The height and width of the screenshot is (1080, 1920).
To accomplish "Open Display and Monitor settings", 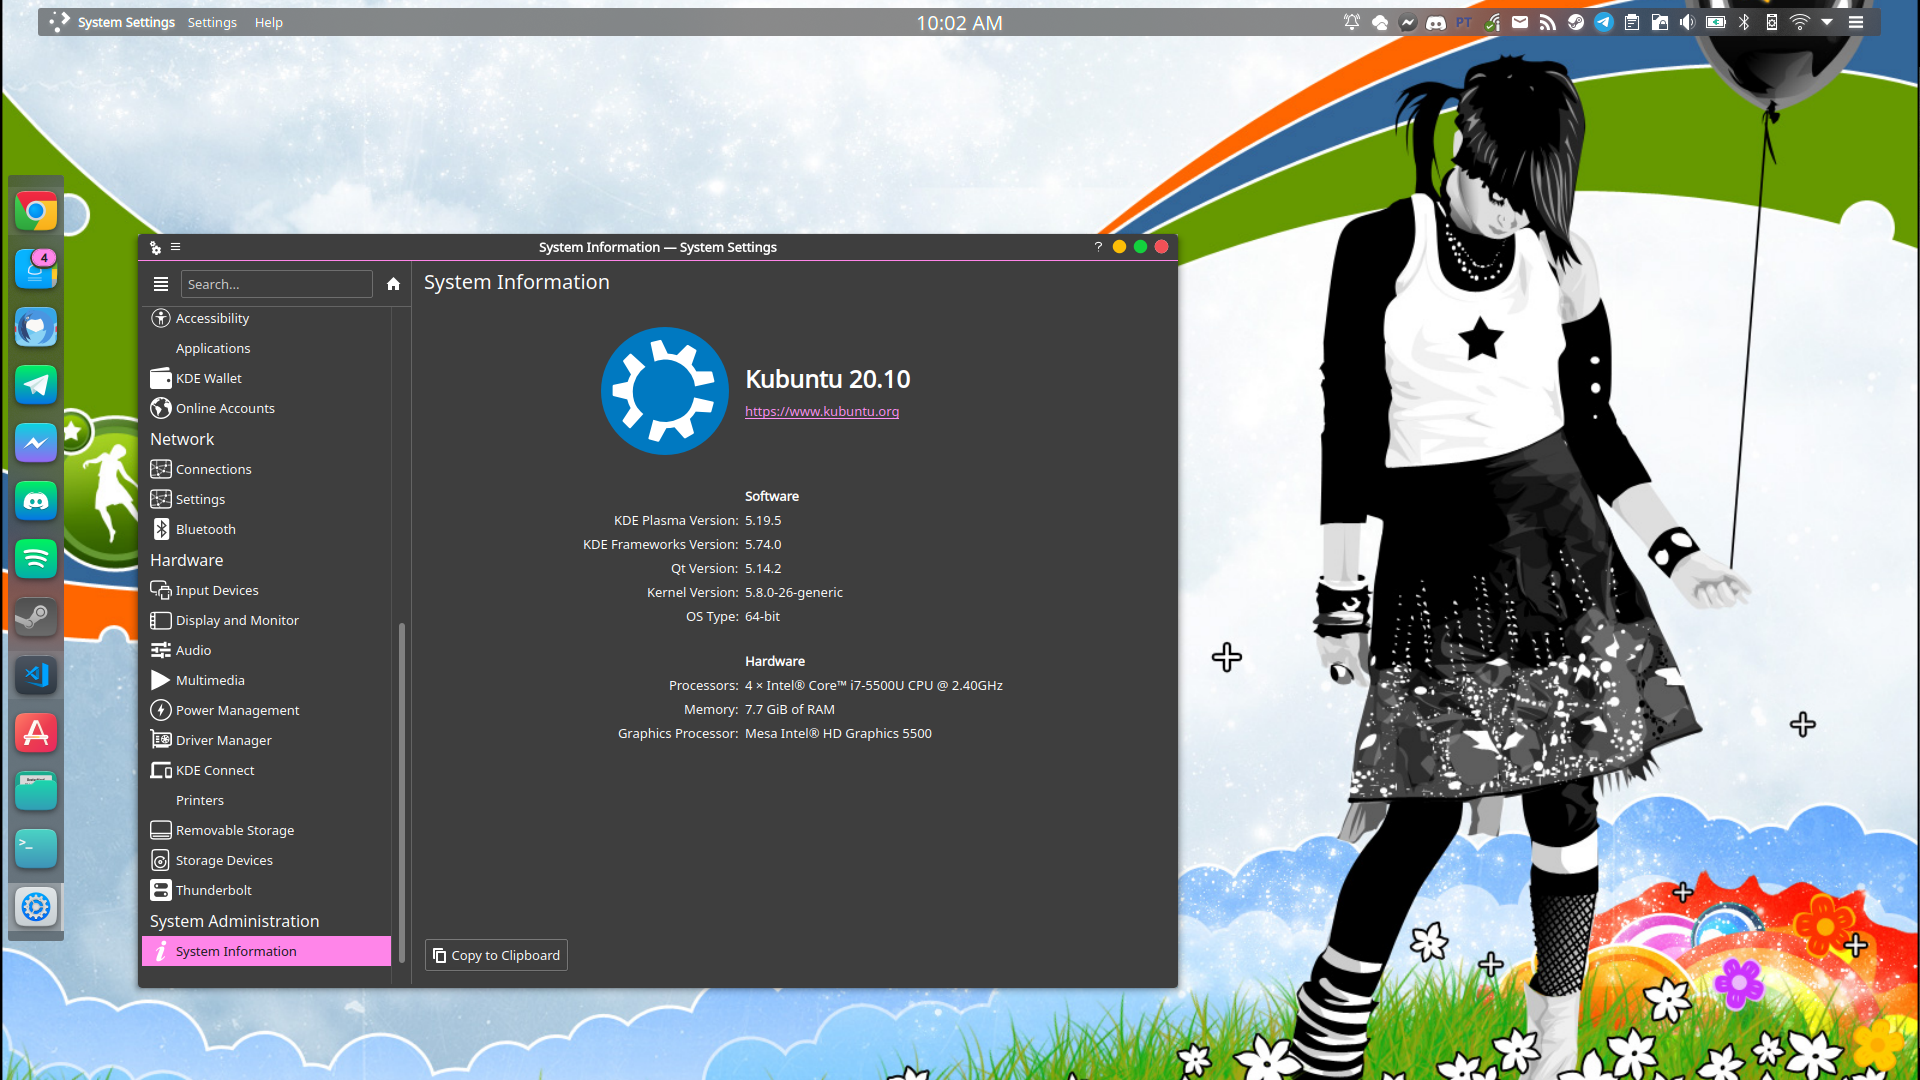I will pos(266,620).
